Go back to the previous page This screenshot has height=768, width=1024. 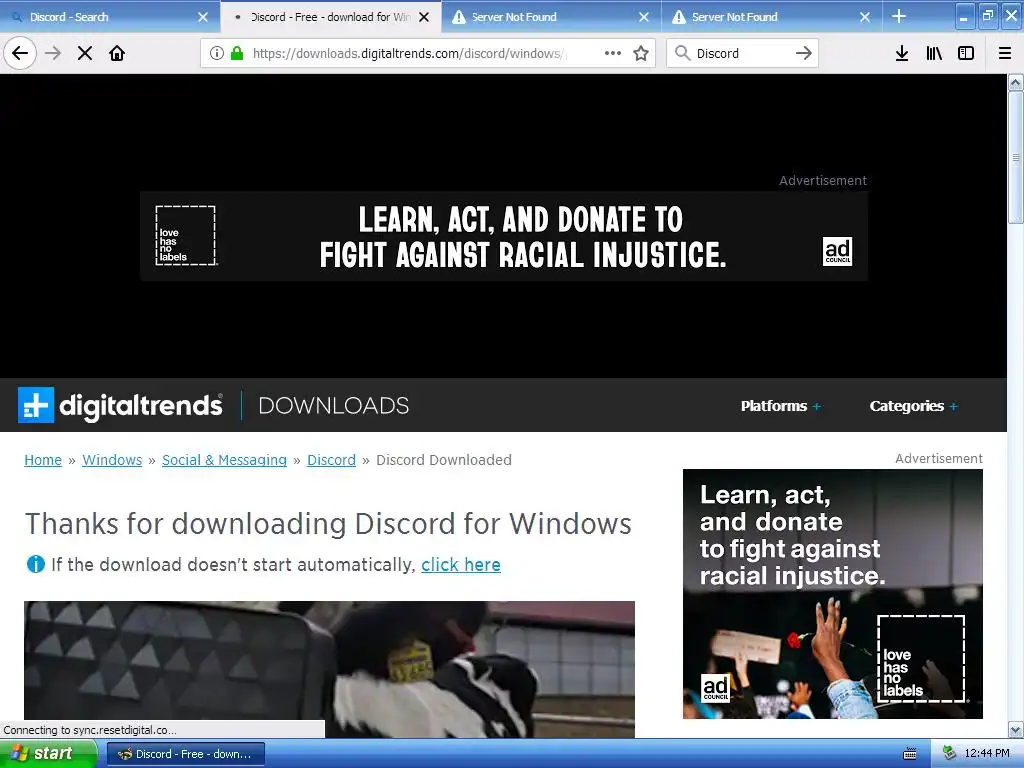20,53
